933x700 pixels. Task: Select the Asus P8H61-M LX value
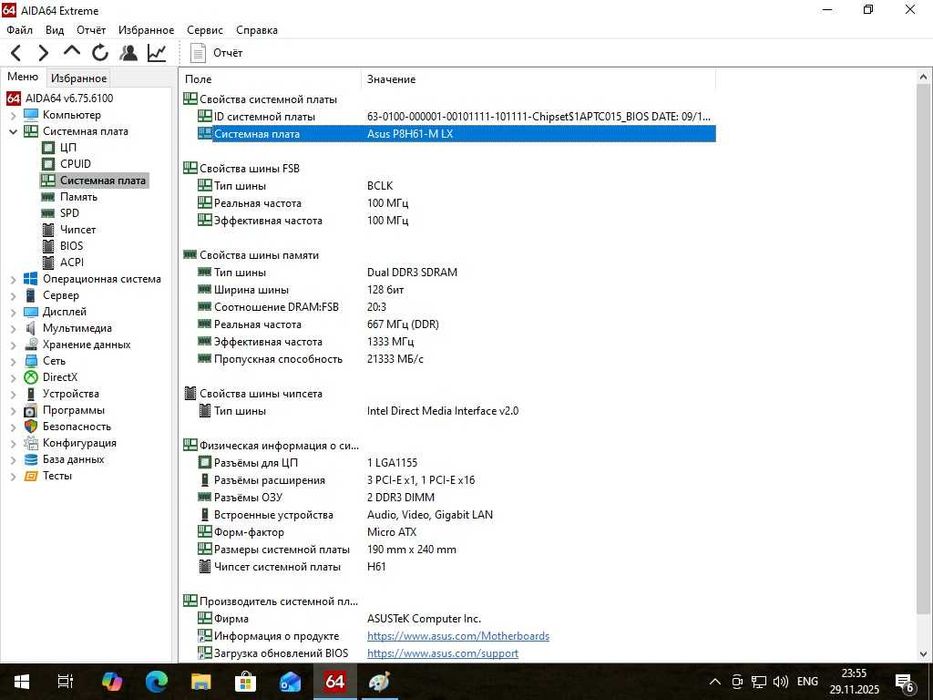click(x=410, y=134)
